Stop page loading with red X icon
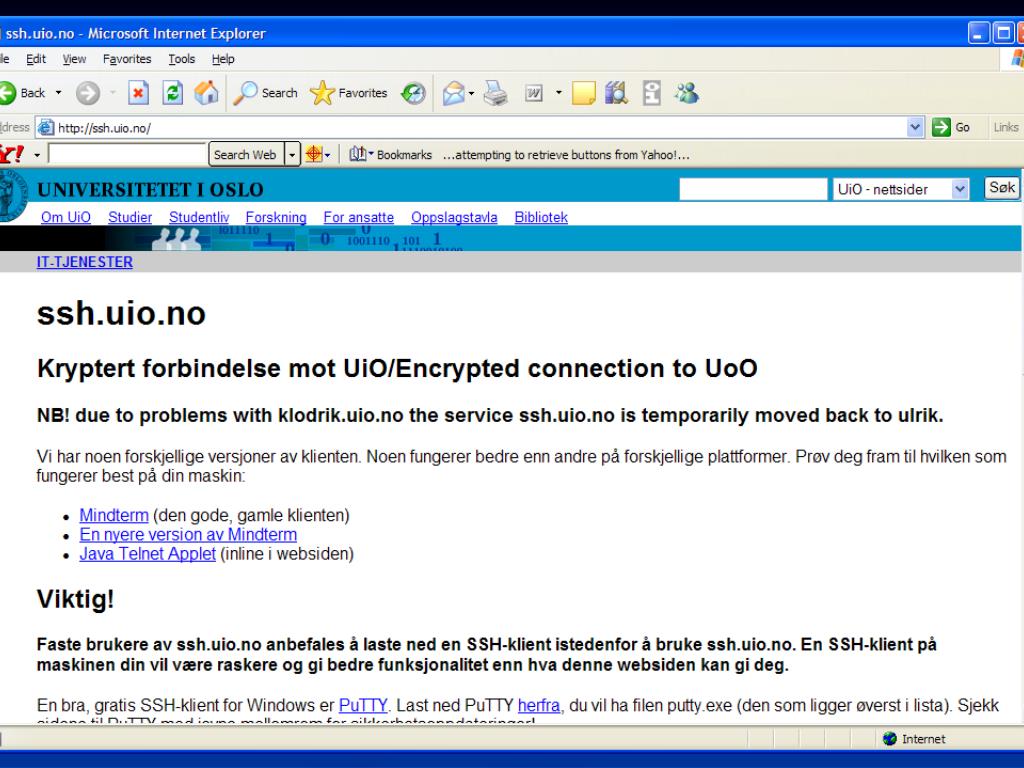 pos(138,93)
